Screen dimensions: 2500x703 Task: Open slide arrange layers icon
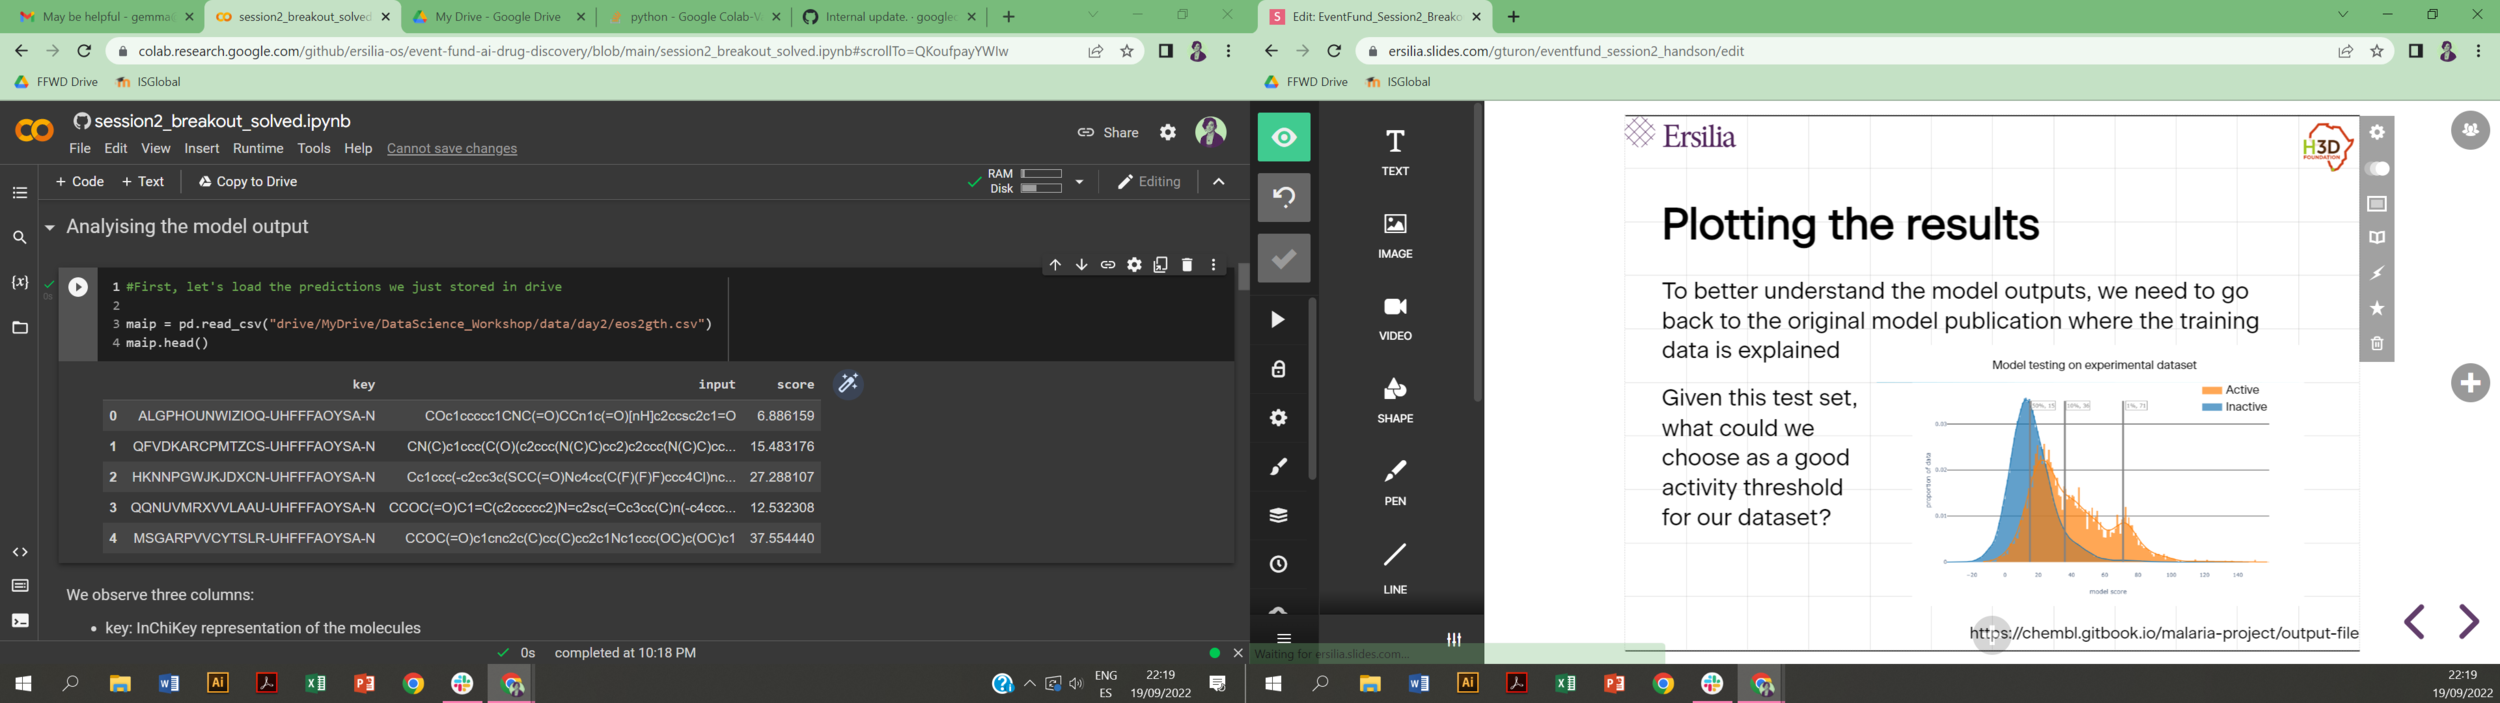1278,515
